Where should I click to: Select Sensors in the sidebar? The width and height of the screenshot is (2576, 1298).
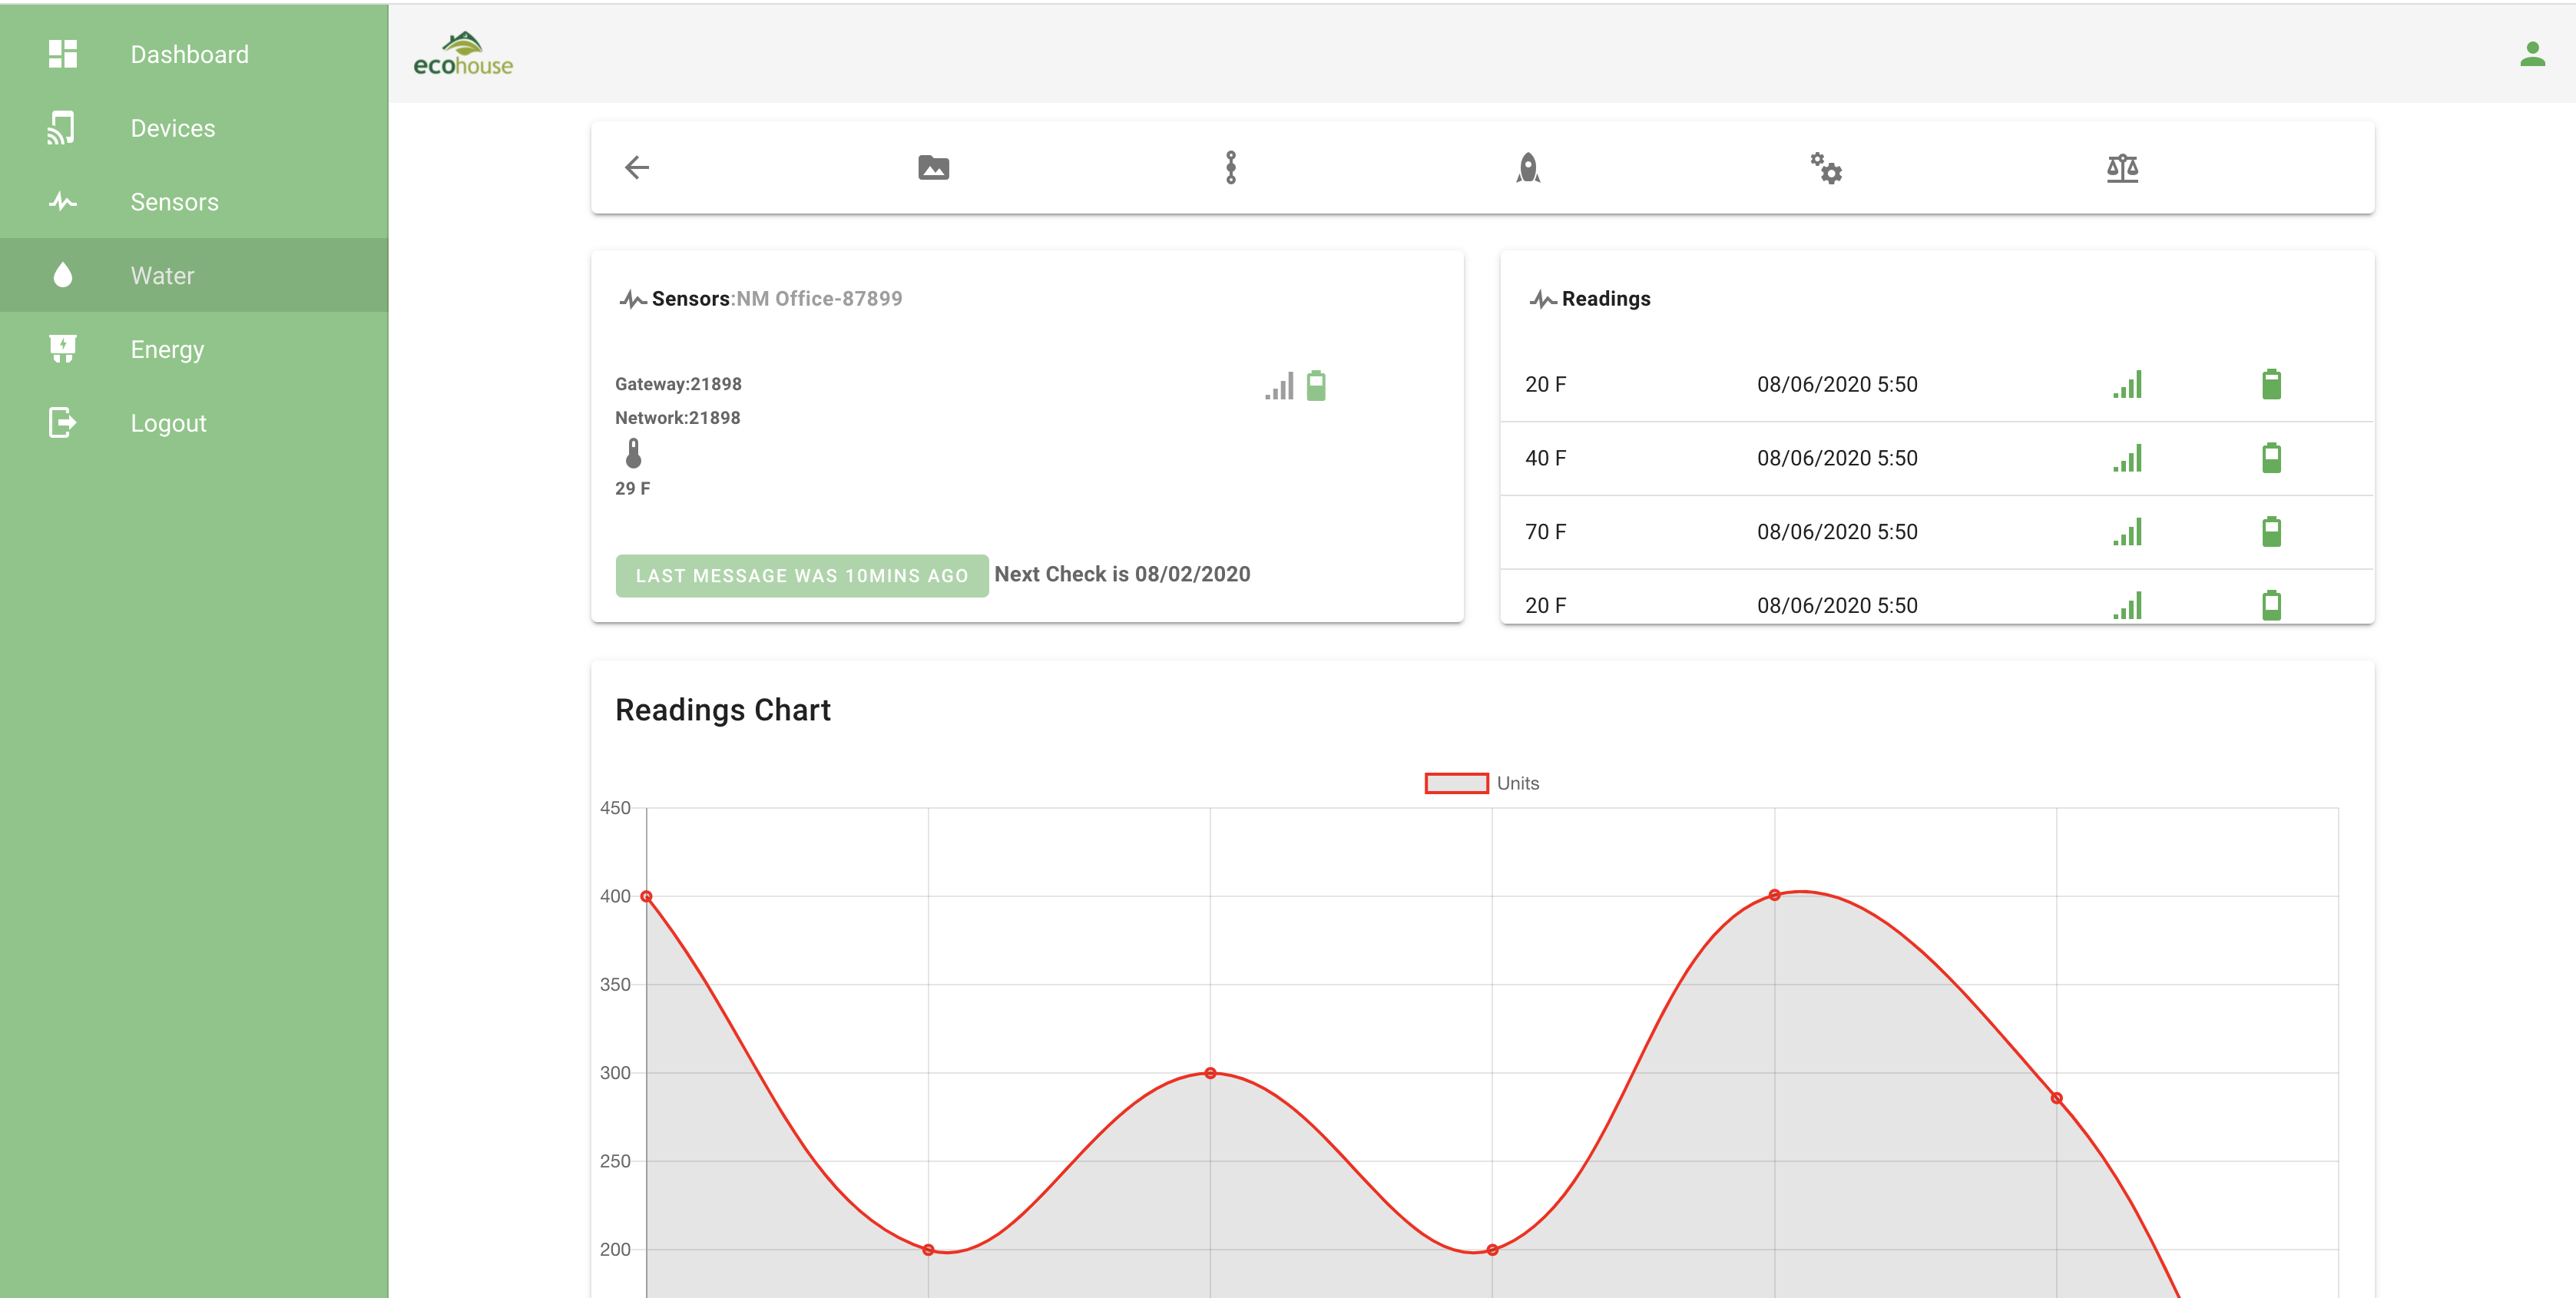(x=174, y=202)
